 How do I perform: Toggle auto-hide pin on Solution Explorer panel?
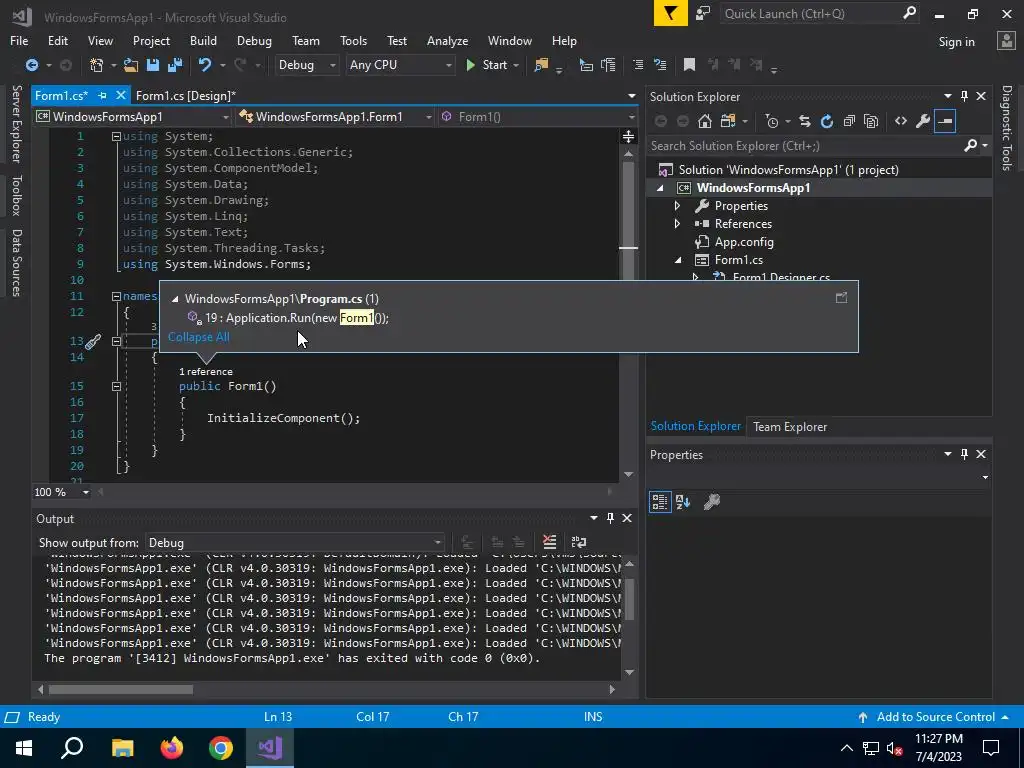click(x=965, y=96)
